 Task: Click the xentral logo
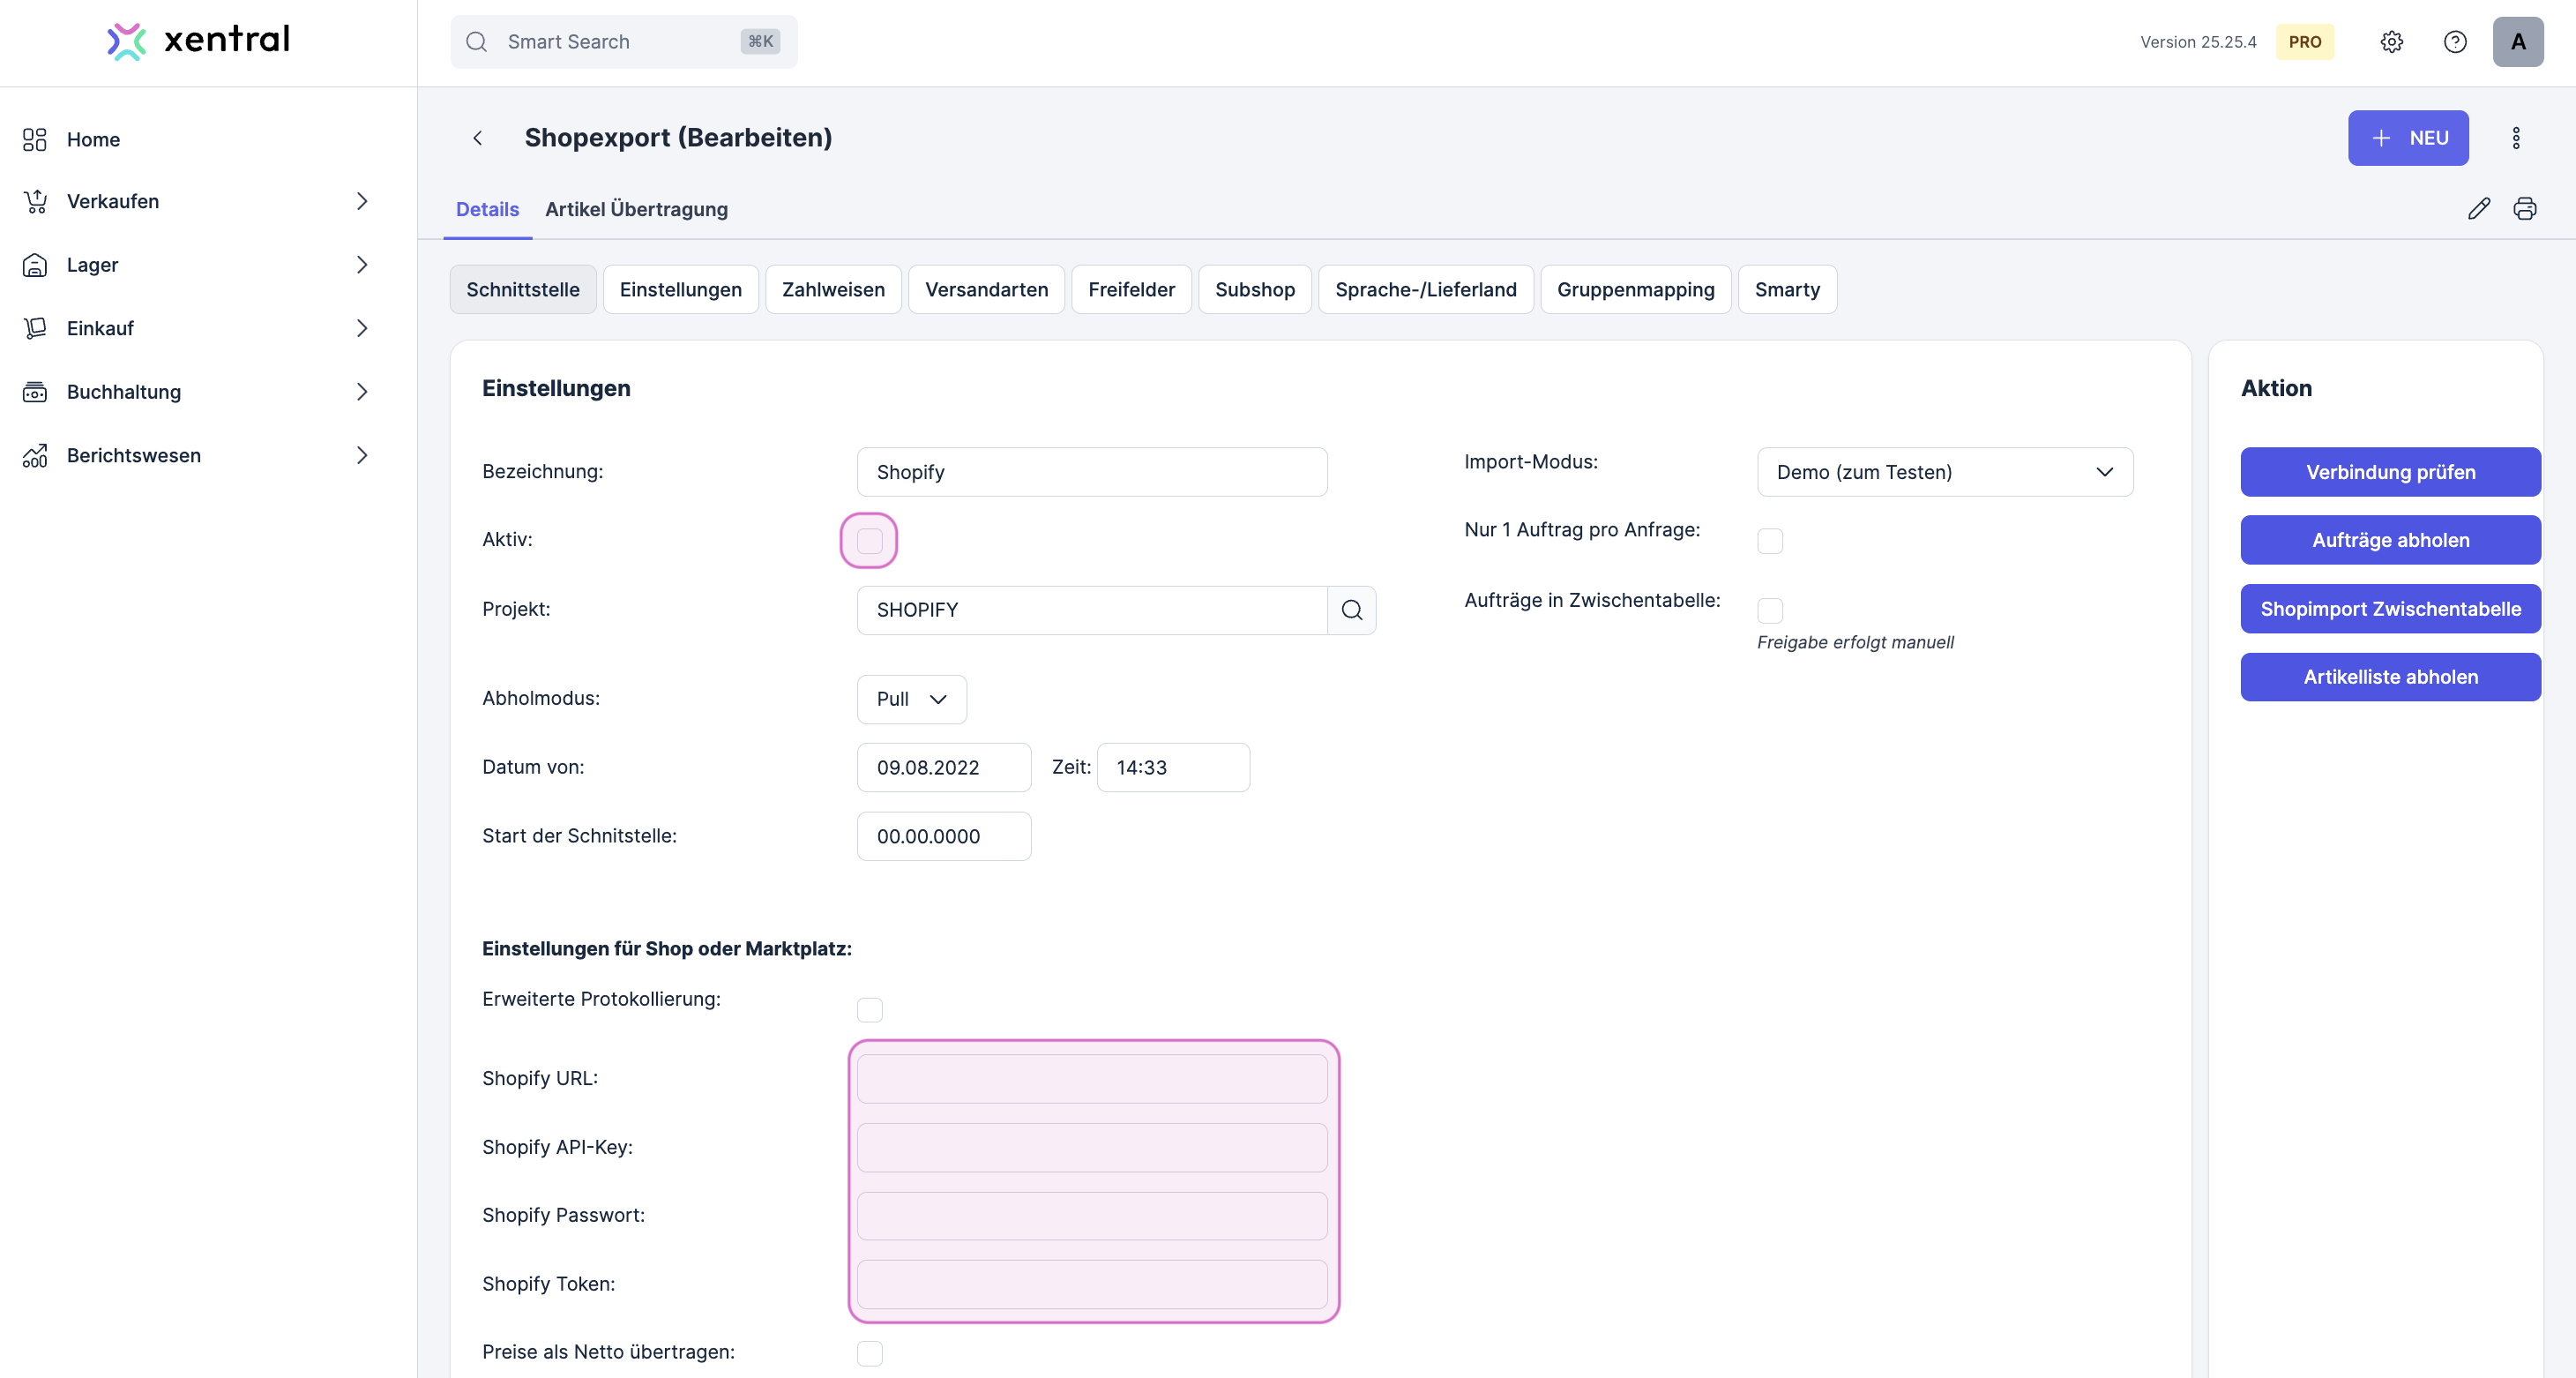pyautogui.click(x=198, y=40)
